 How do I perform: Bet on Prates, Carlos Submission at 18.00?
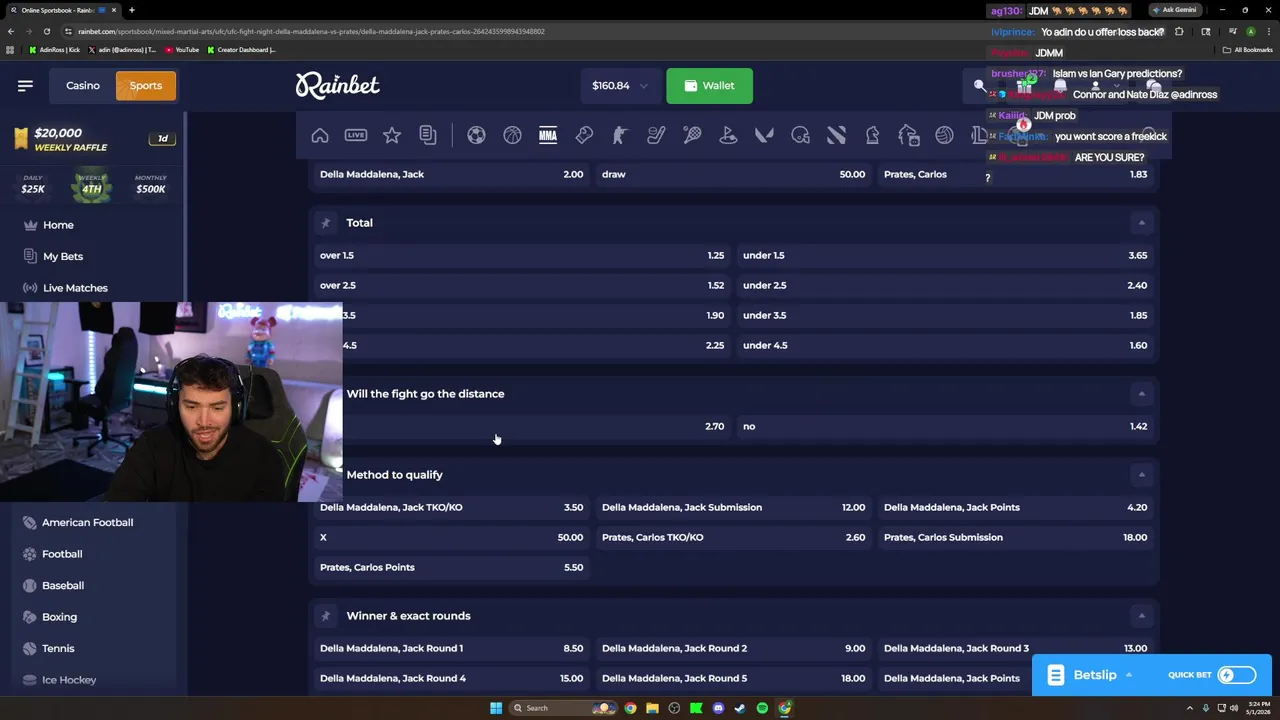pos(1015,537)
